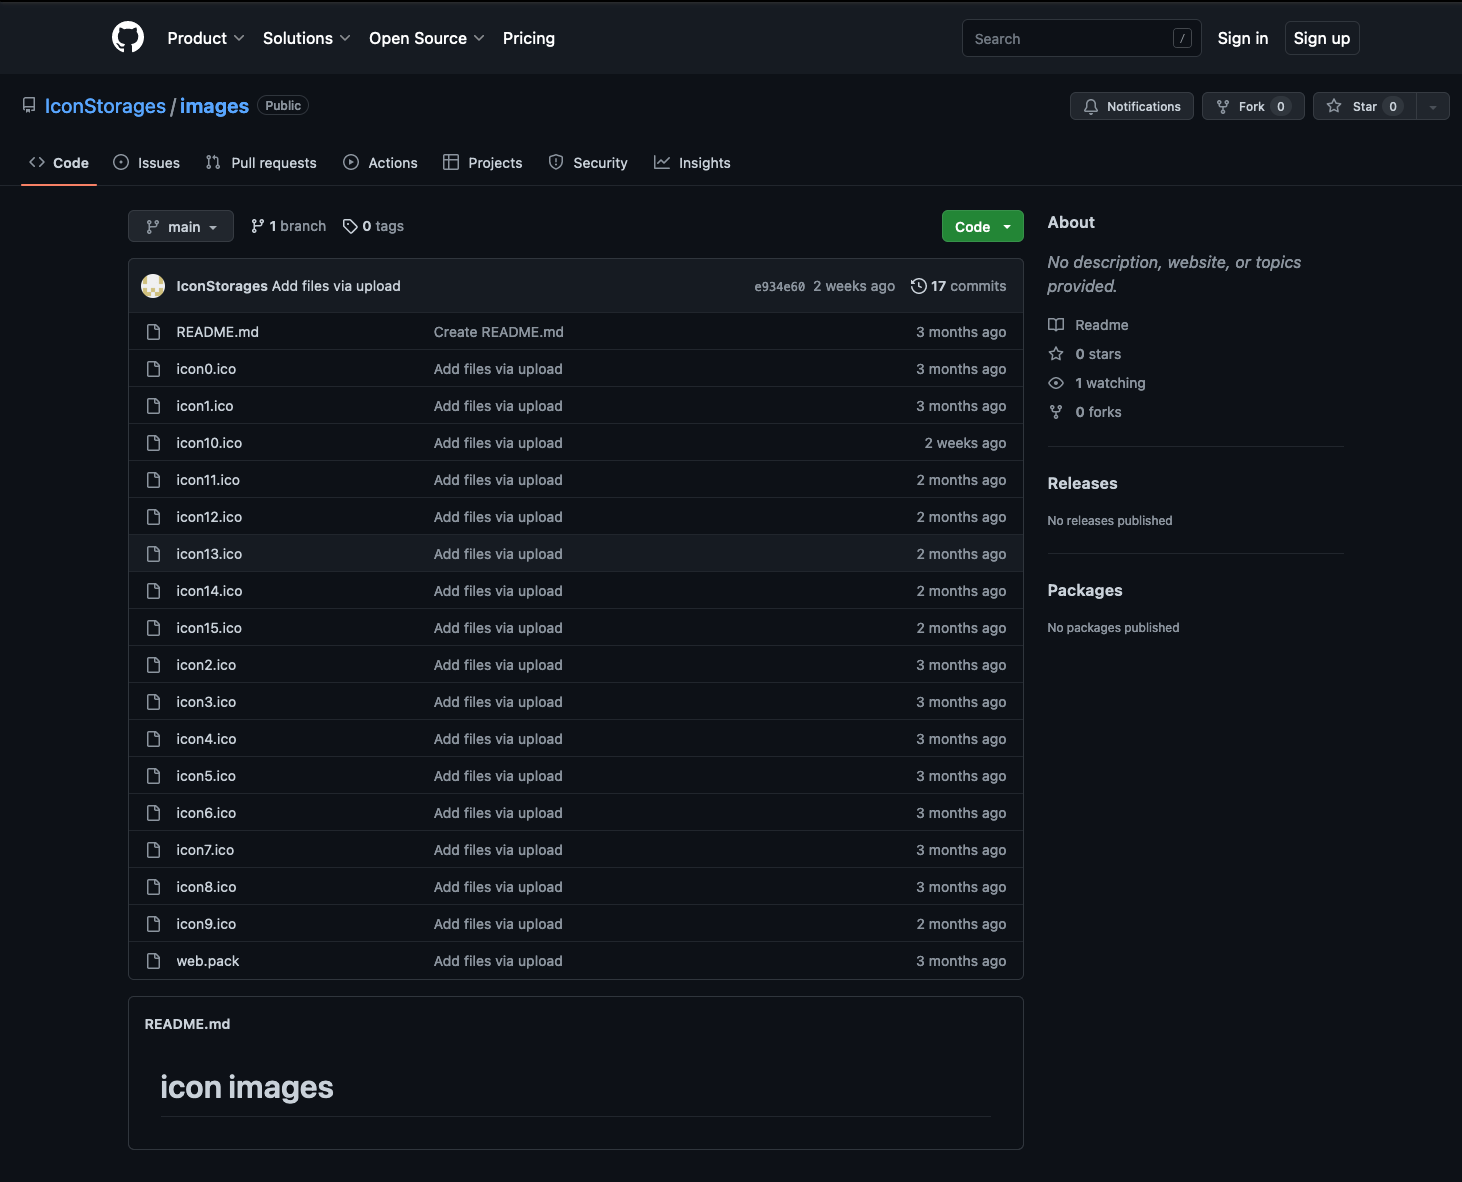Click the repo book icon beside IconStorages
The height and width of the screenshot is (1182, 1462).
[x=28, y=104]
